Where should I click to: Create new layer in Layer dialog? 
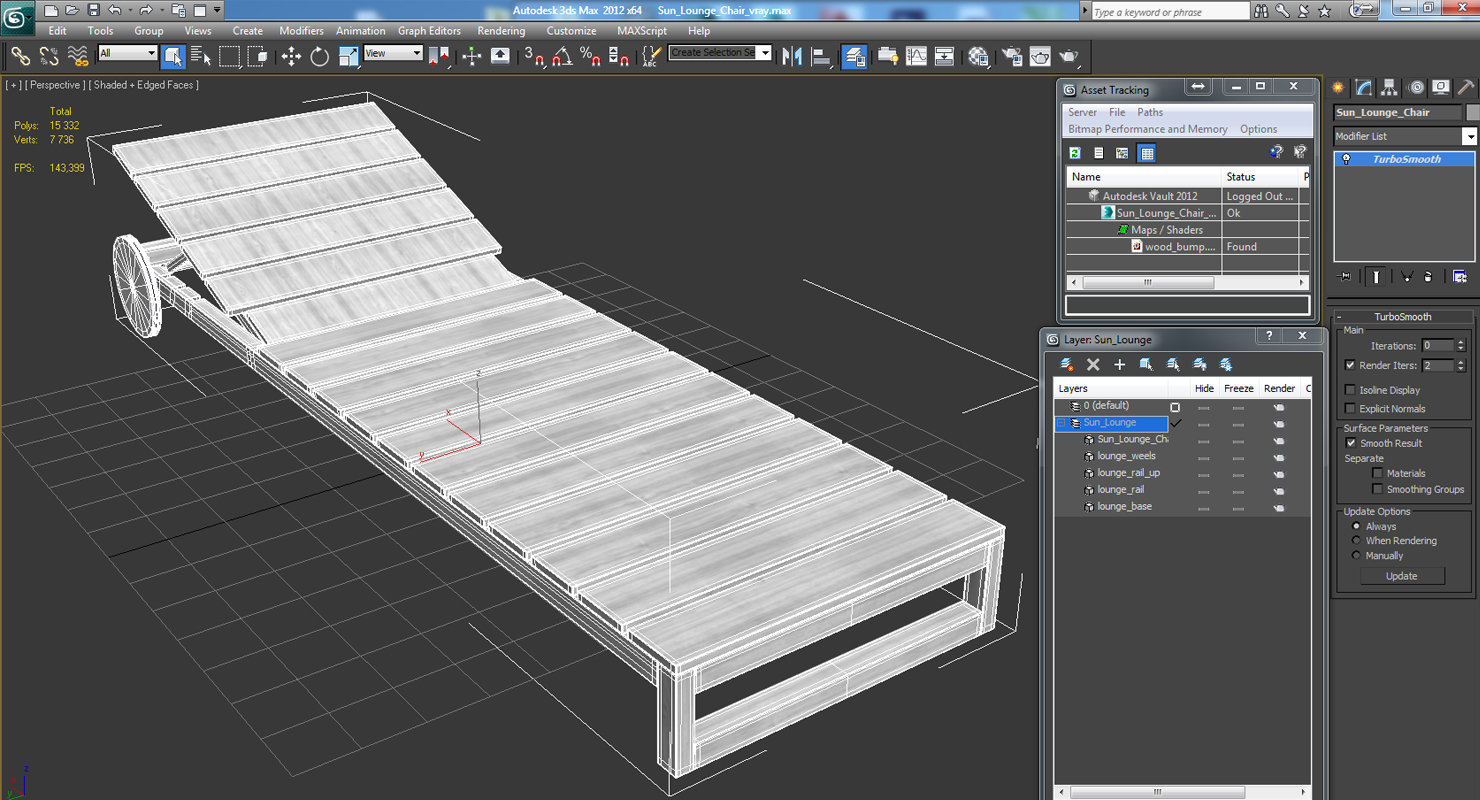pyautogui.click(x=1067, y=365)
